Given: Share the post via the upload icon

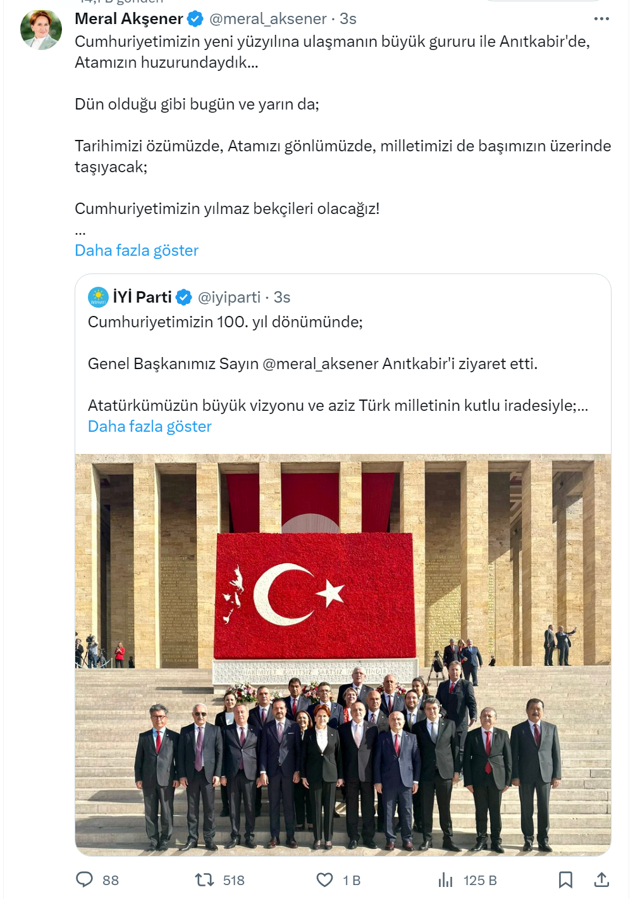Looking at the screenshot, I should click(x=601, y=879).
